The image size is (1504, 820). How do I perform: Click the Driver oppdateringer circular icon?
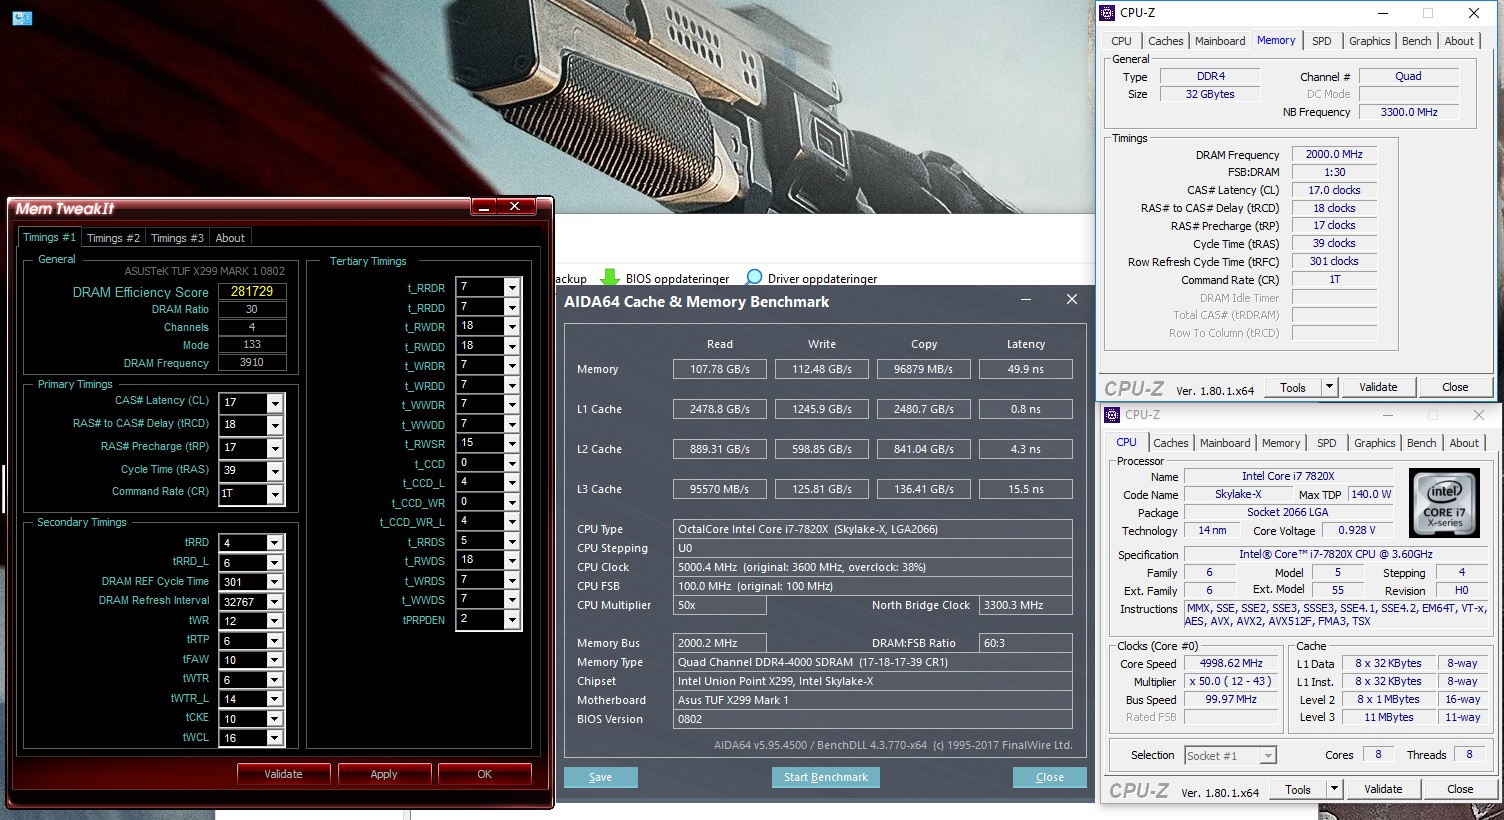pos(754,278)
